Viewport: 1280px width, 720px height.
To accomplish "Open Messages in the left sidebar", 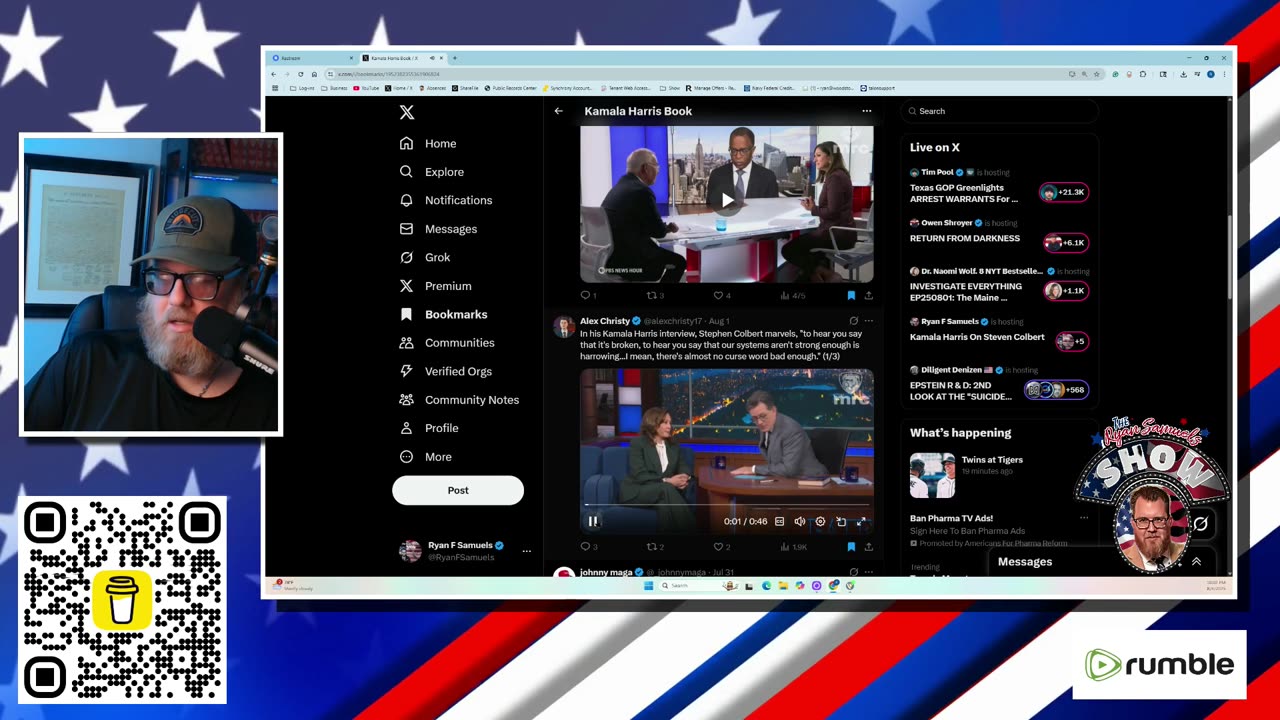I will tap(438, 229).
